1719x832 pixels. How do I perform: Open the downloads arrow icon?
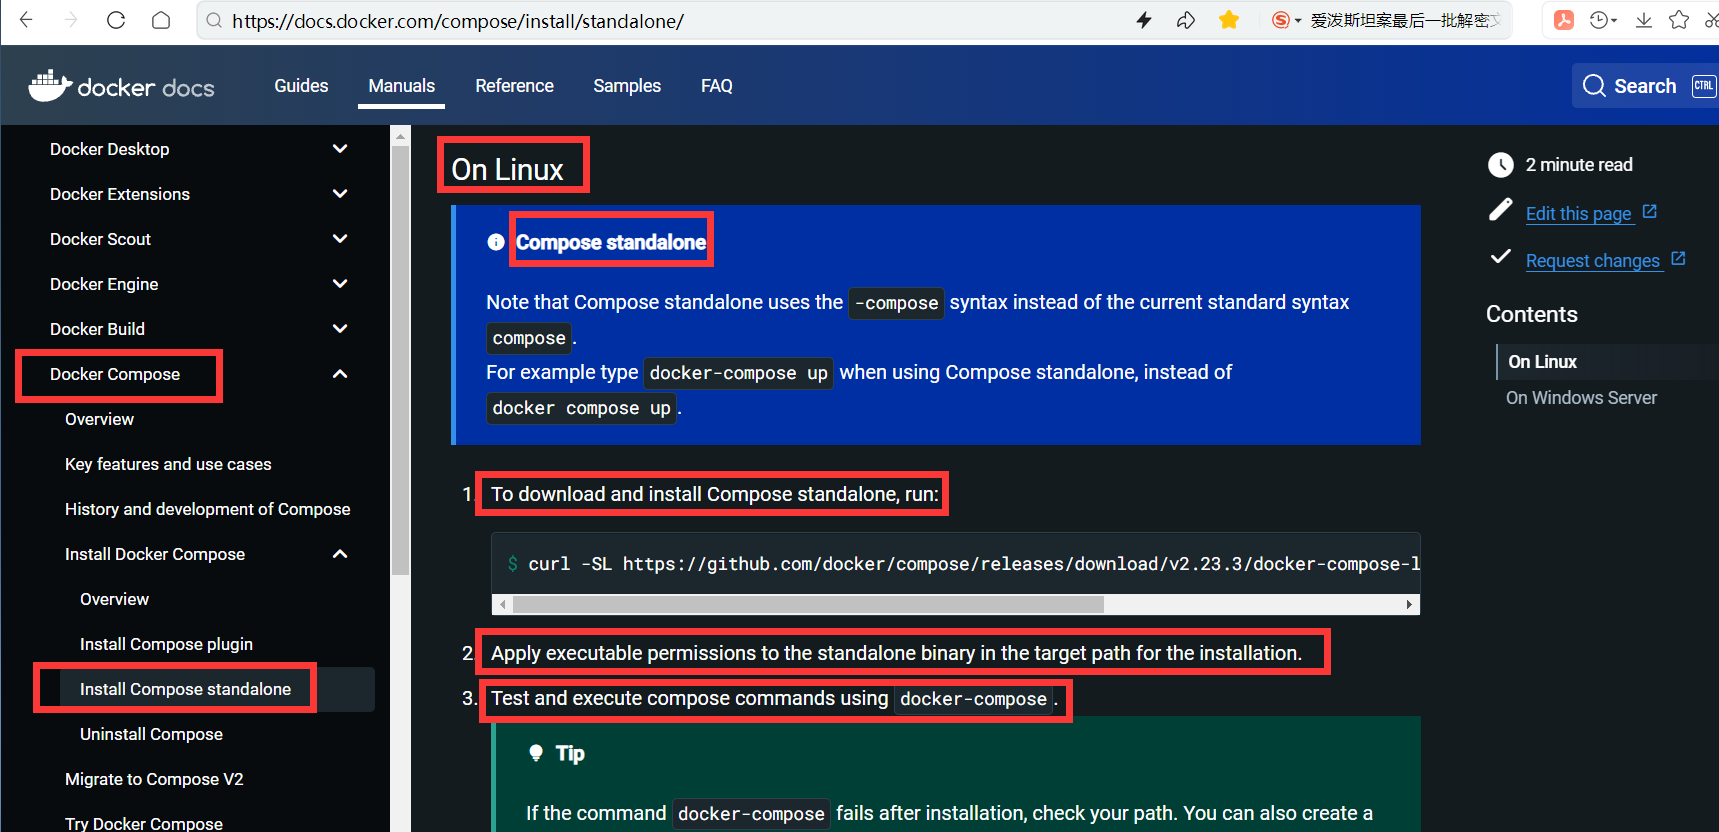coord(1644,20)
